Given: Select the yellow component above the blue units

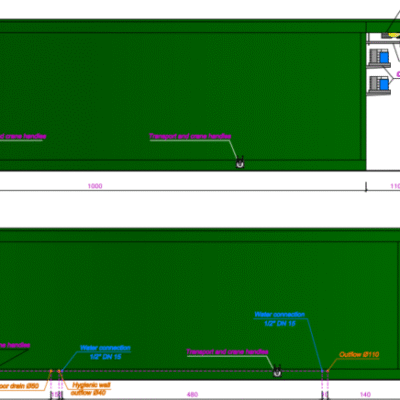Looking at the screenshot, I should [x=394, y=35].
